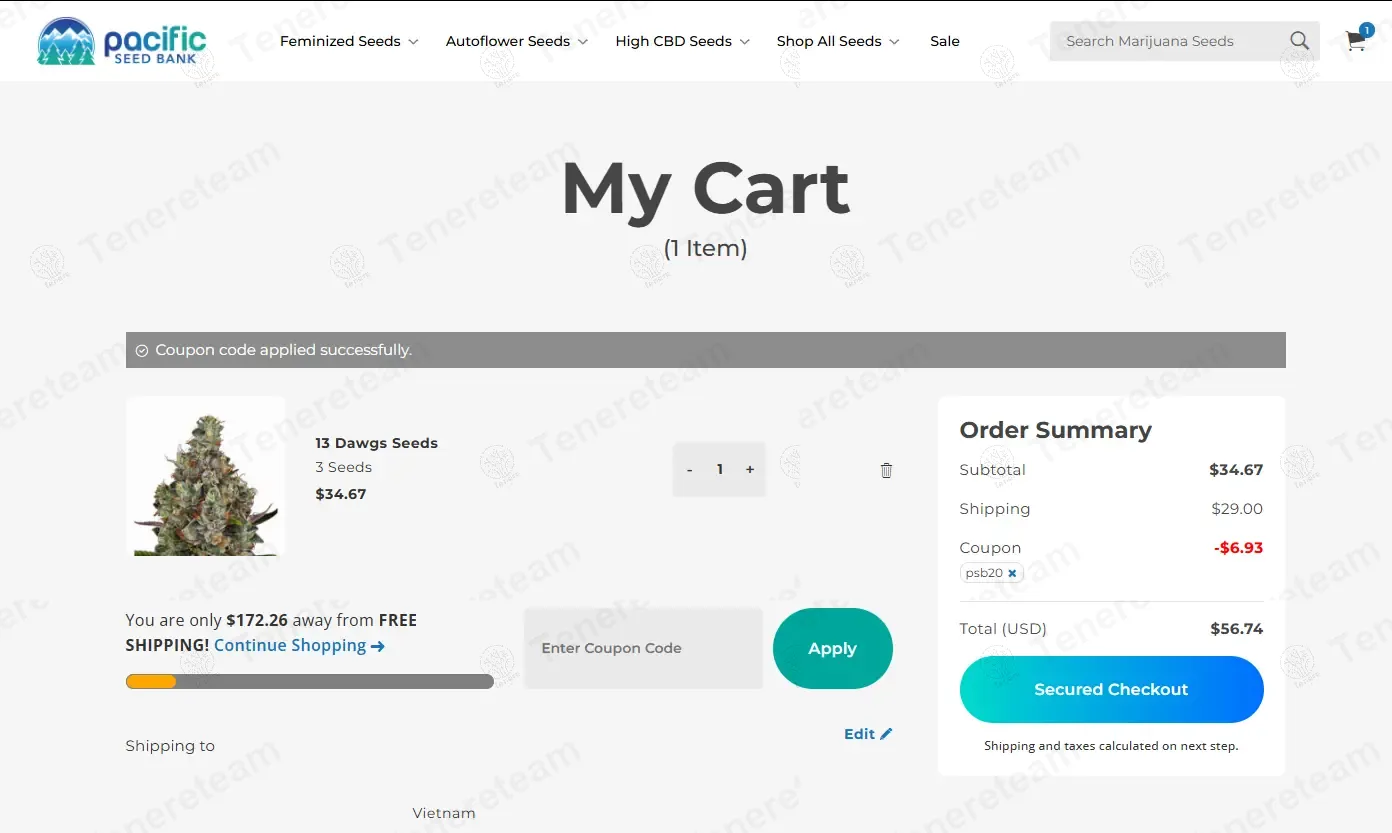
Task: Expand the High CBD Seeds menu
Action: tap(683, 41)
